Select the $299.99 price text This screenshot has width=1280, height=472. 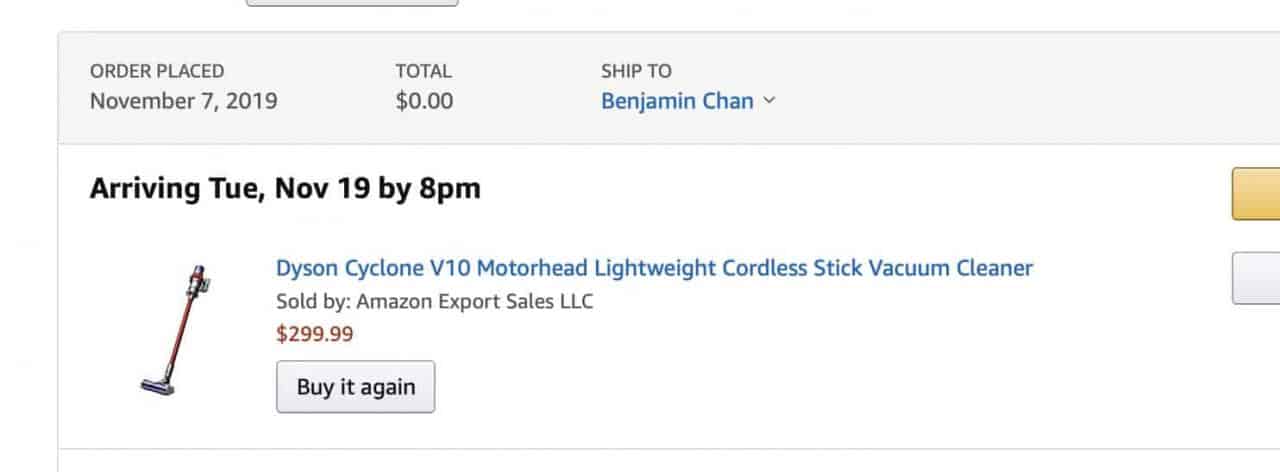(314, 334)
